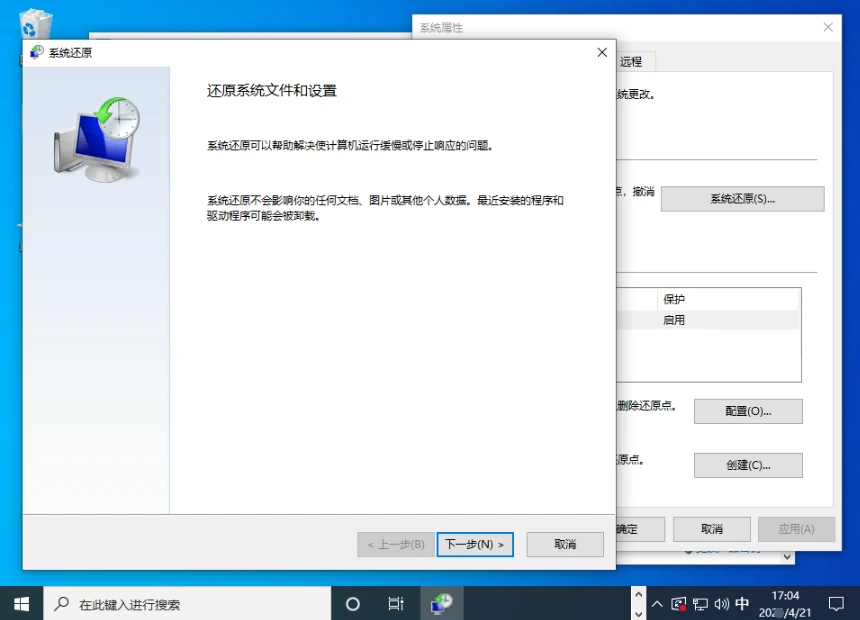The image size is (860, 620).
Task: Close the System Properties (系统属性) window
Action: coord(828,27)
